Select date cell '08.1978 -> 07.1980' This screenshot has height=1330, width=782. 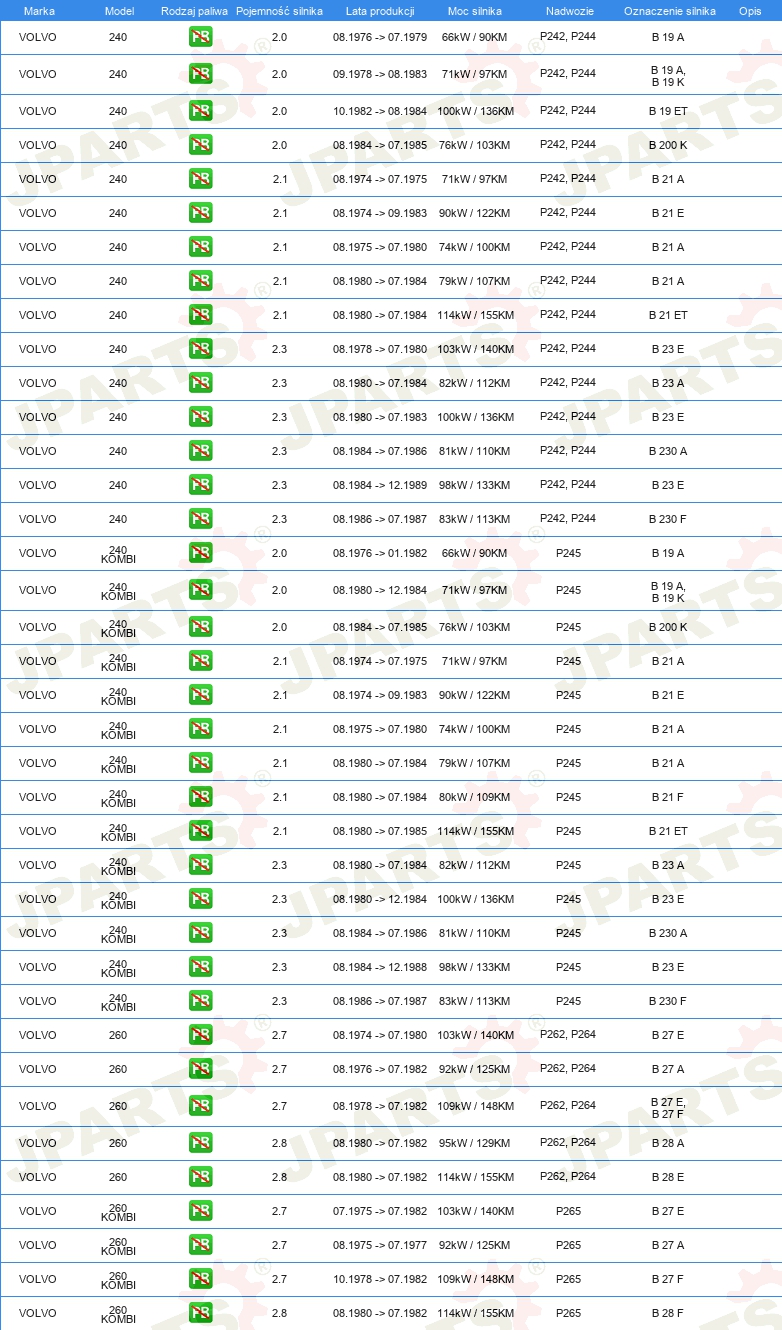(380, 349)
